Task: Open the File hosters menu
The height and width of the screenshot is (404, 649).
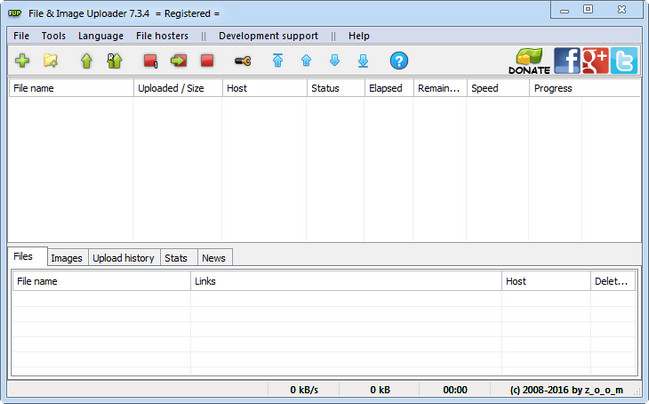Action: tap(162, 36)
